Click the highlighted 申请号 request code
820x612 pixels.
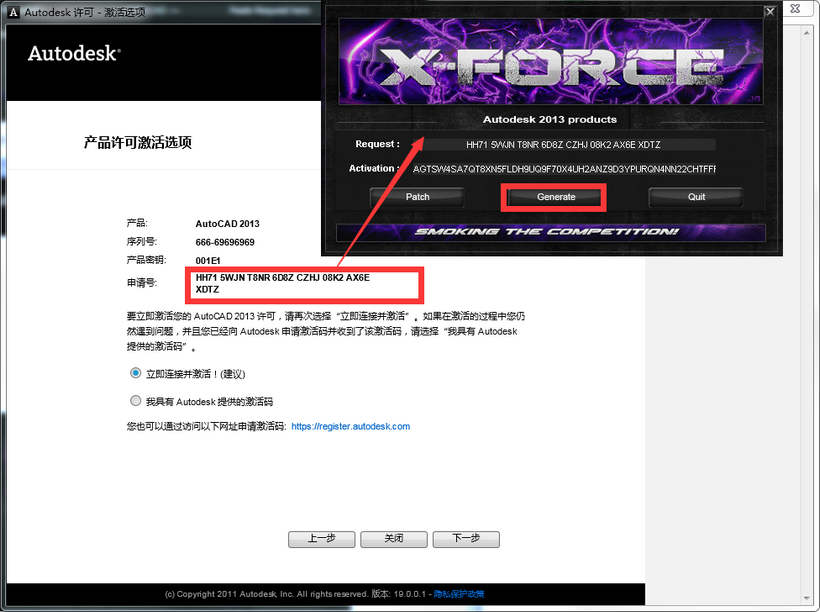click(301, 282)
